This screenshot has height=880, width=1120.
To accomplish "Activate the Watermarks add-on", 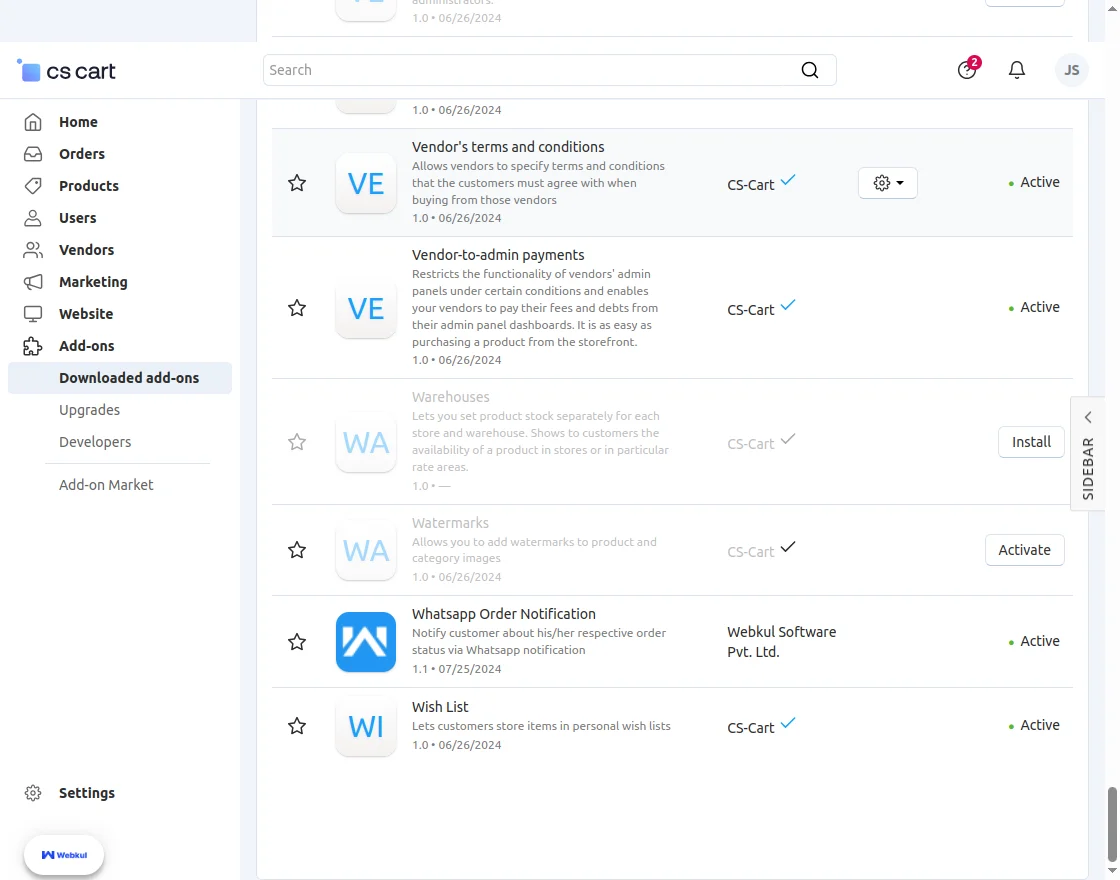I will [1024, 550].
